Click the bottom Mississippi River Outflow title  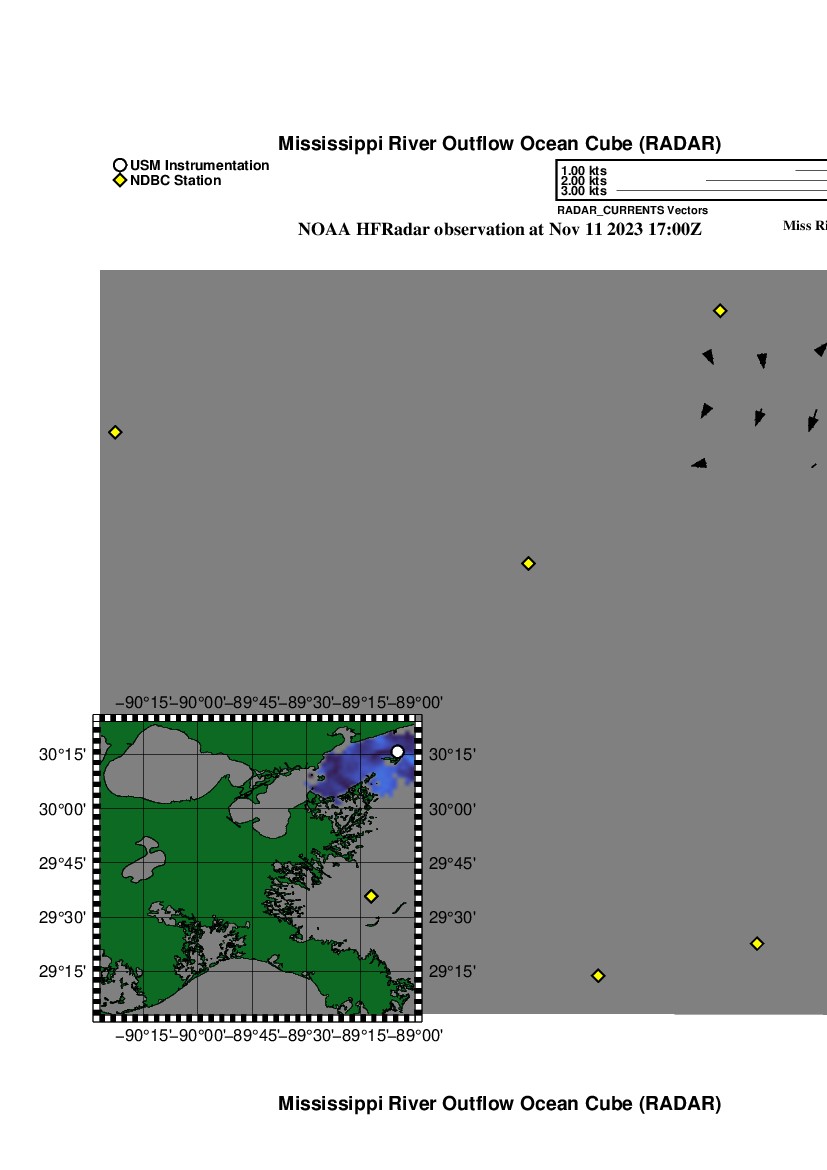click(499, 1104)
